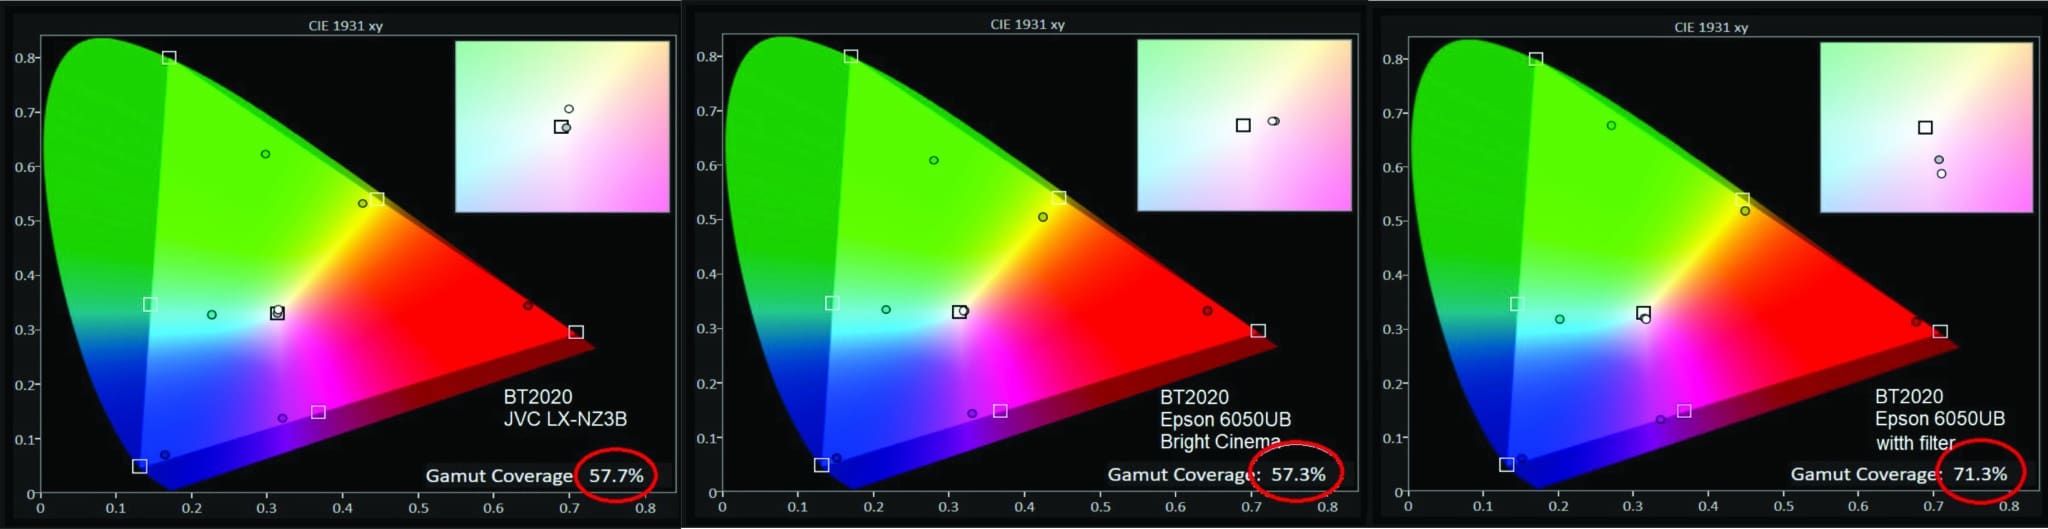Select green primary target square in with-filter chart
The height and width of the screenshot is (529, 2048).
pos(1536,59)
